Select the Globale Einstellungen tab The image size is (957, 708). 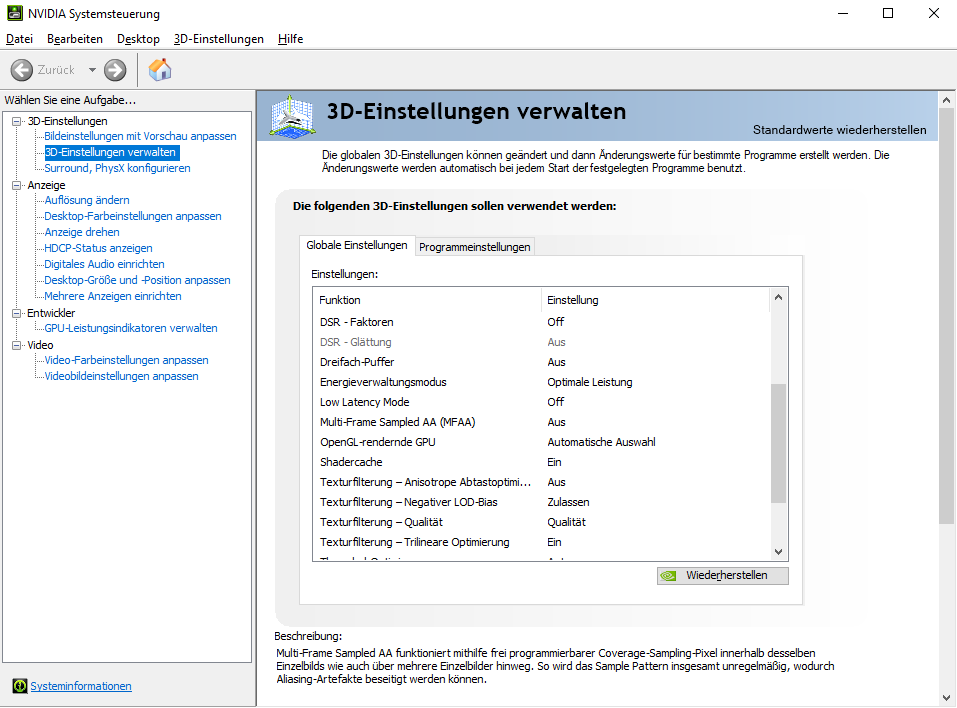click(x=356, y=245)
